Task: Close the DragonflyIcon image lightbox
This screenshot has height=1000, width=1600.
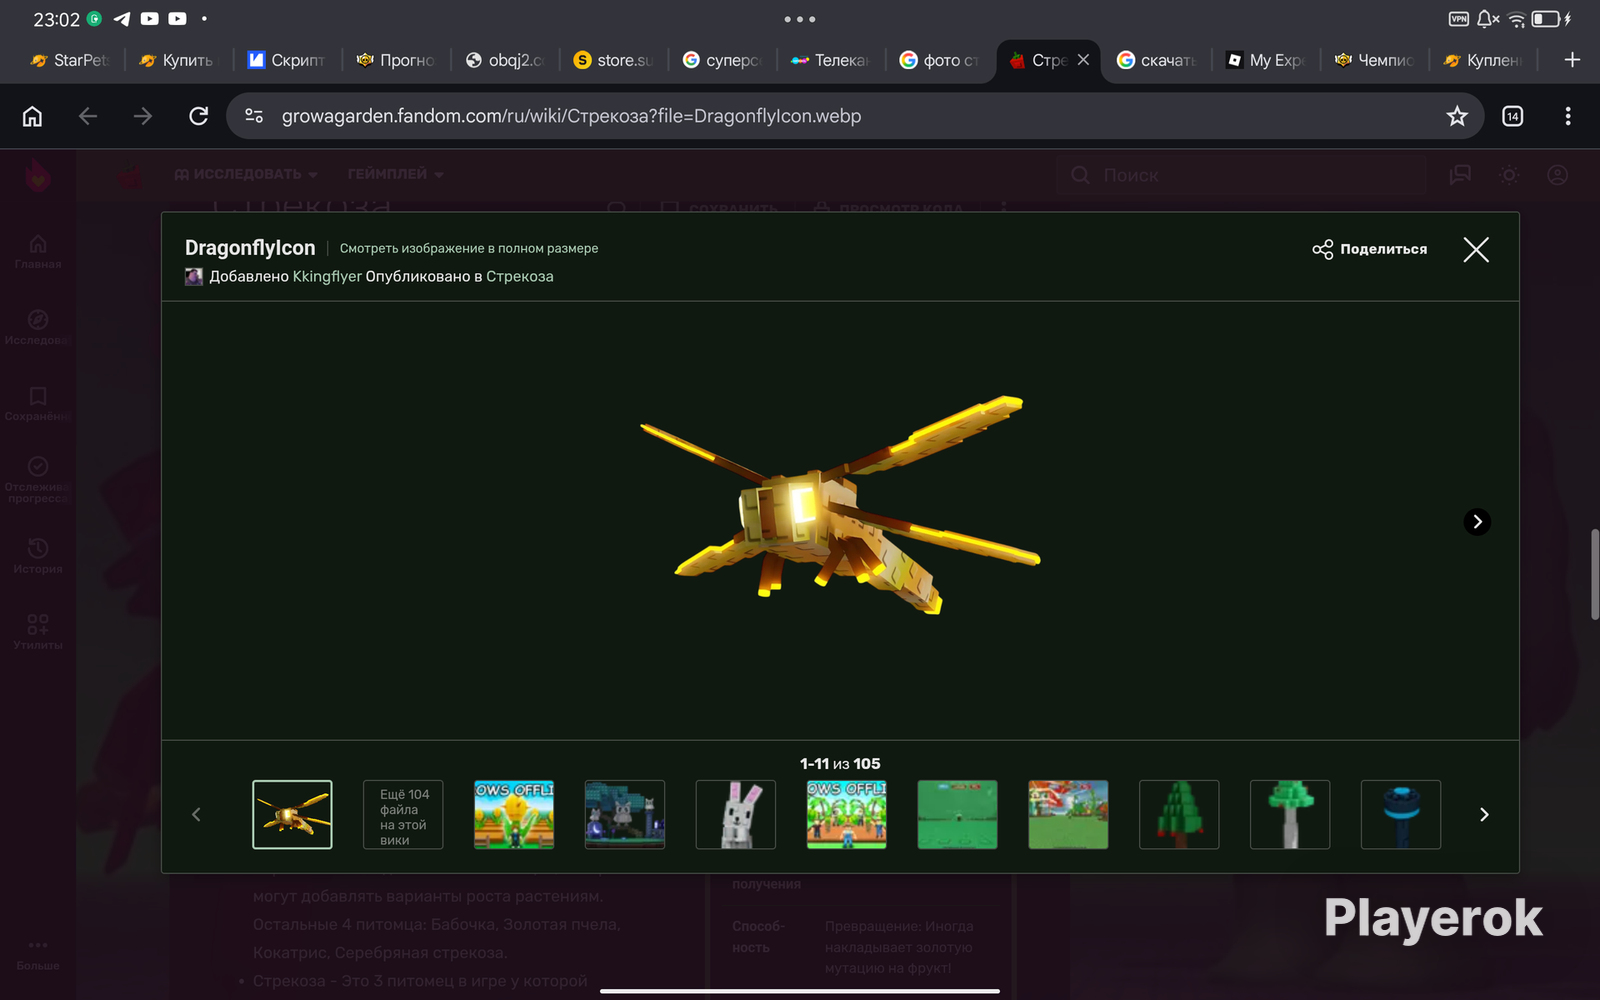Action: 1476,249
